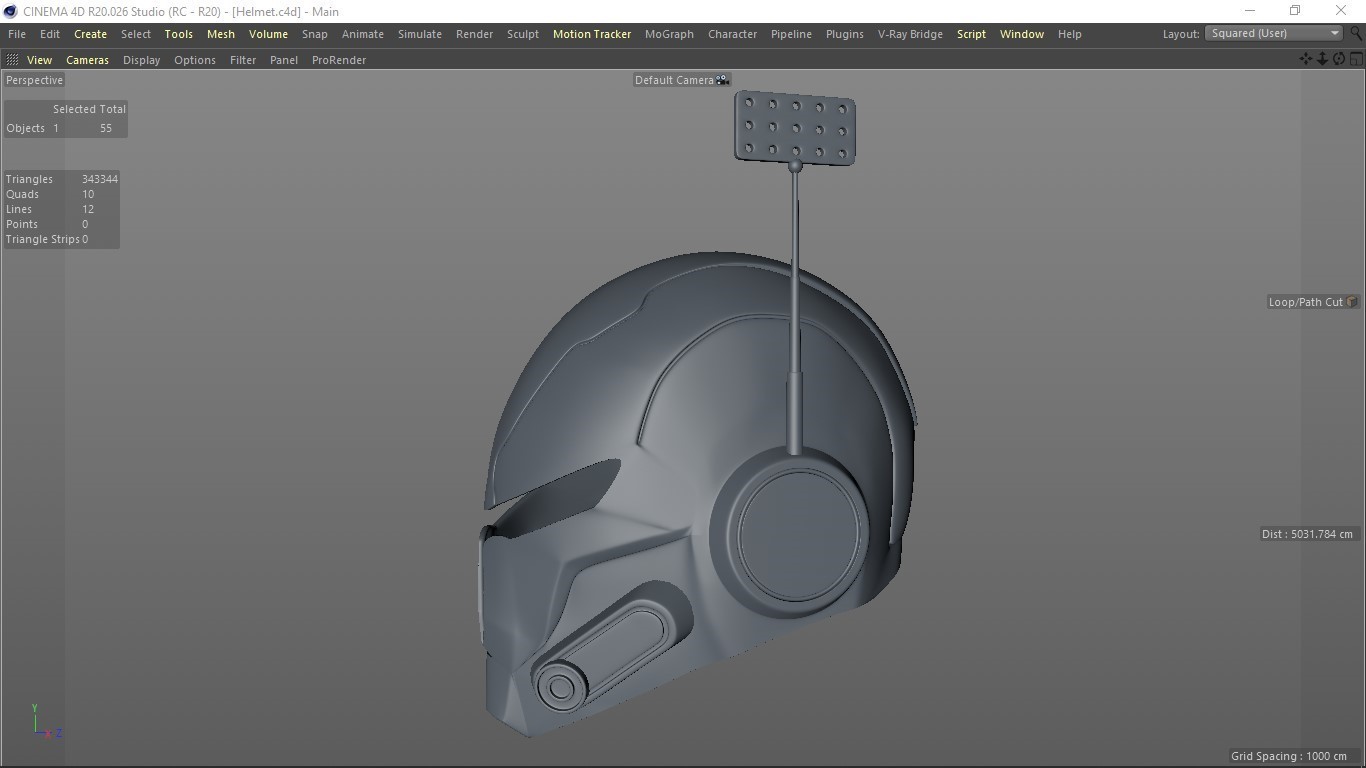Image resolution: width=1366 pixels, height=768 pixels.
Task: Click the dotted grip handle left of View
Action: (x=12, y=60)
